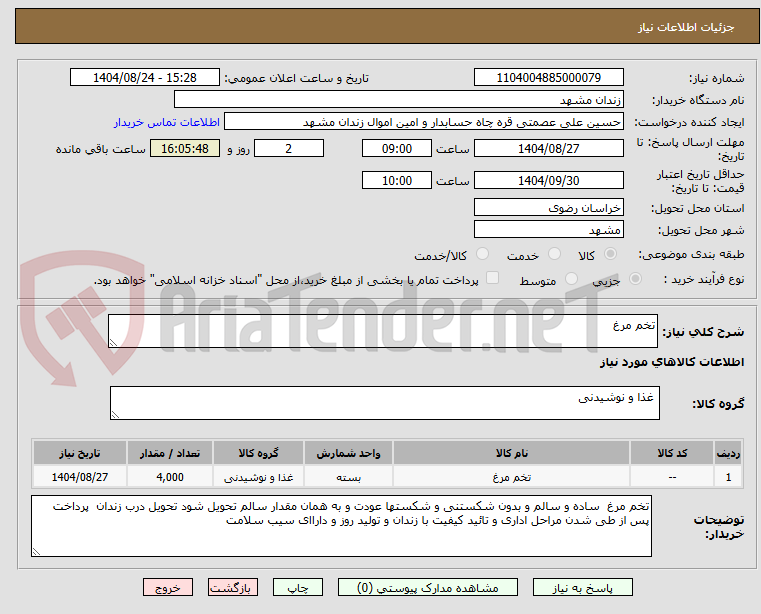Select the کالا radio button
The image size is (761, 614).
(611, 254)
